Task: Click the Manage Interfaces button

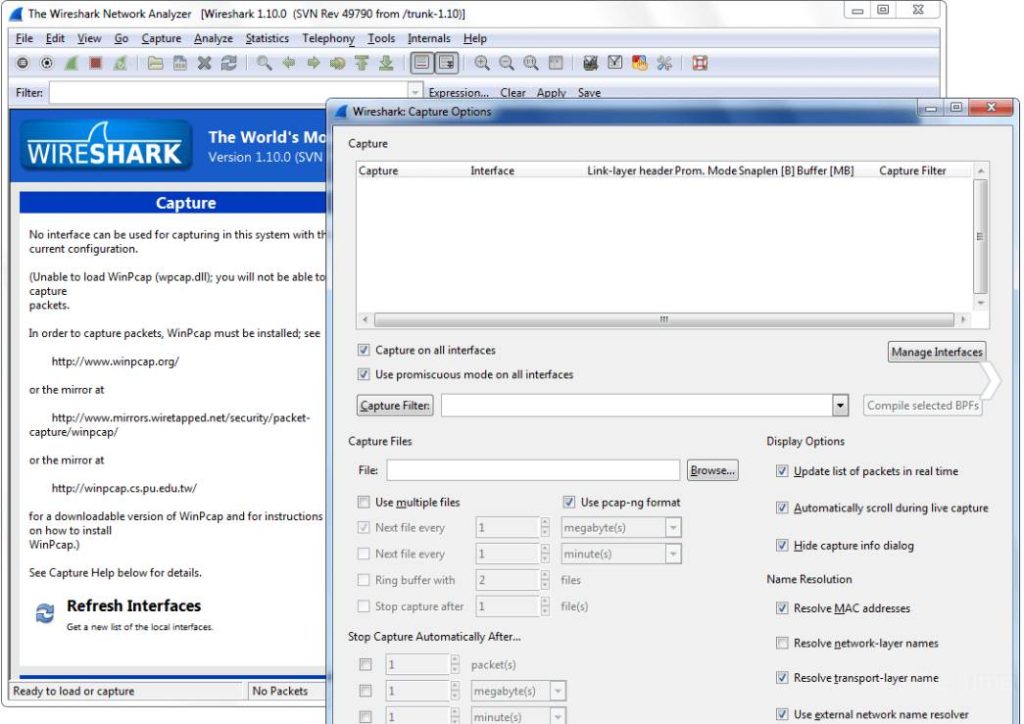Action: [x=937, y=352]
